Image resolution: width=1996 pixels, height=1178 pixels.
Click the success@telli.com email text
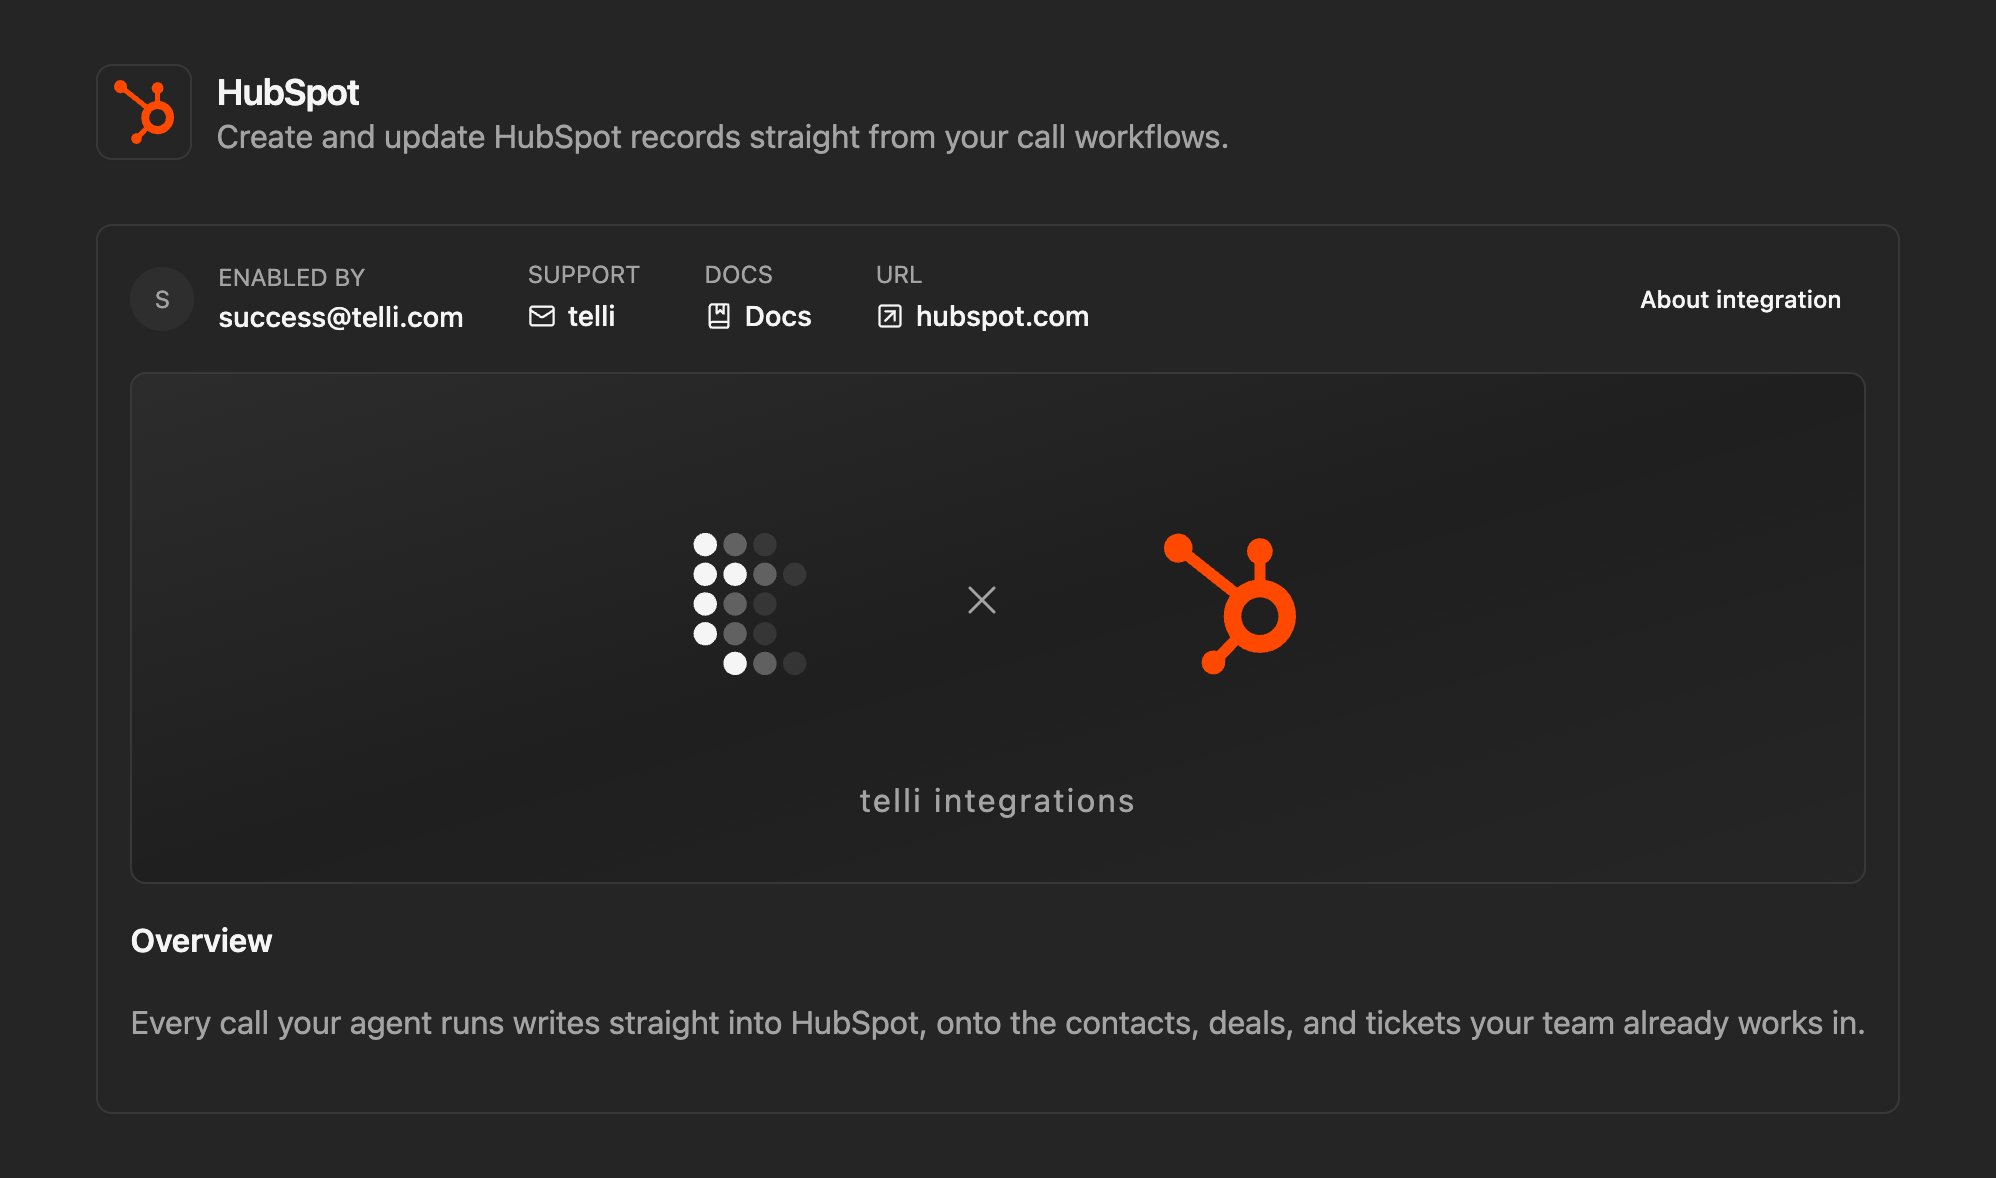(x=341, y=317)
